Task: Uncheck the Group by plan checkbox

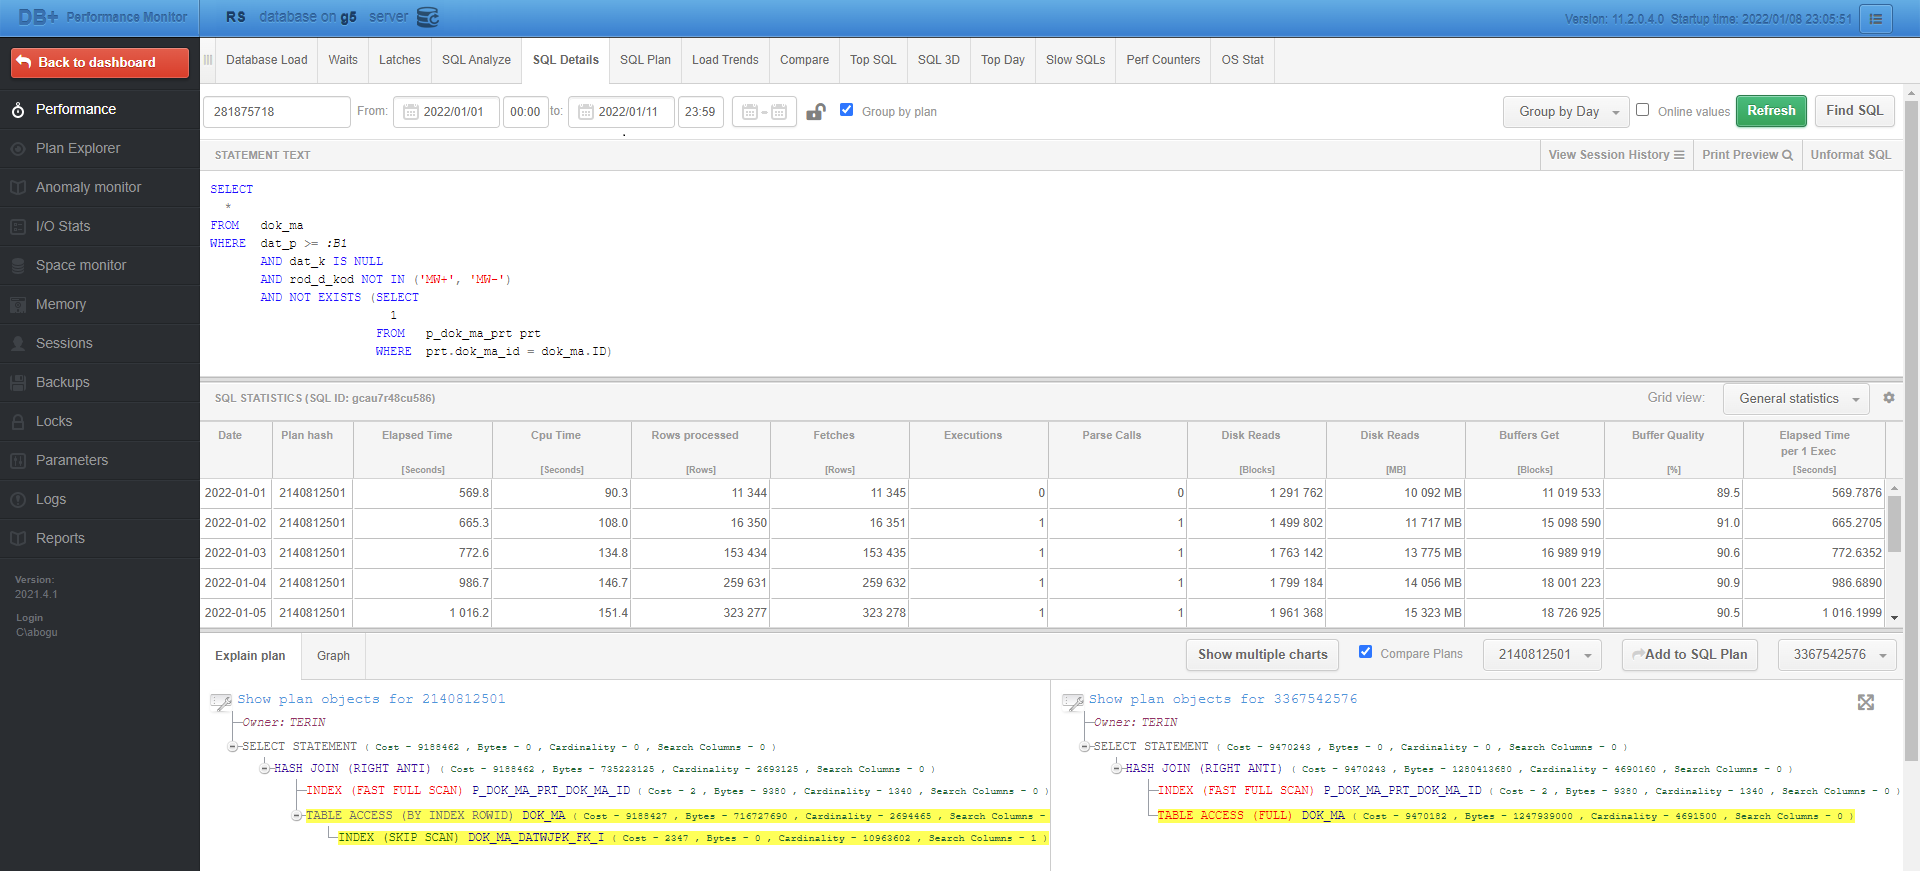Action: click(847, 110)
